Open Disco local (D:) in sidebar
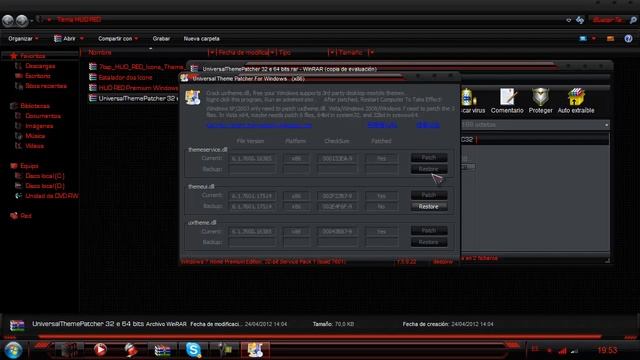This screenshot has width=640, height=360. point(45,186)
